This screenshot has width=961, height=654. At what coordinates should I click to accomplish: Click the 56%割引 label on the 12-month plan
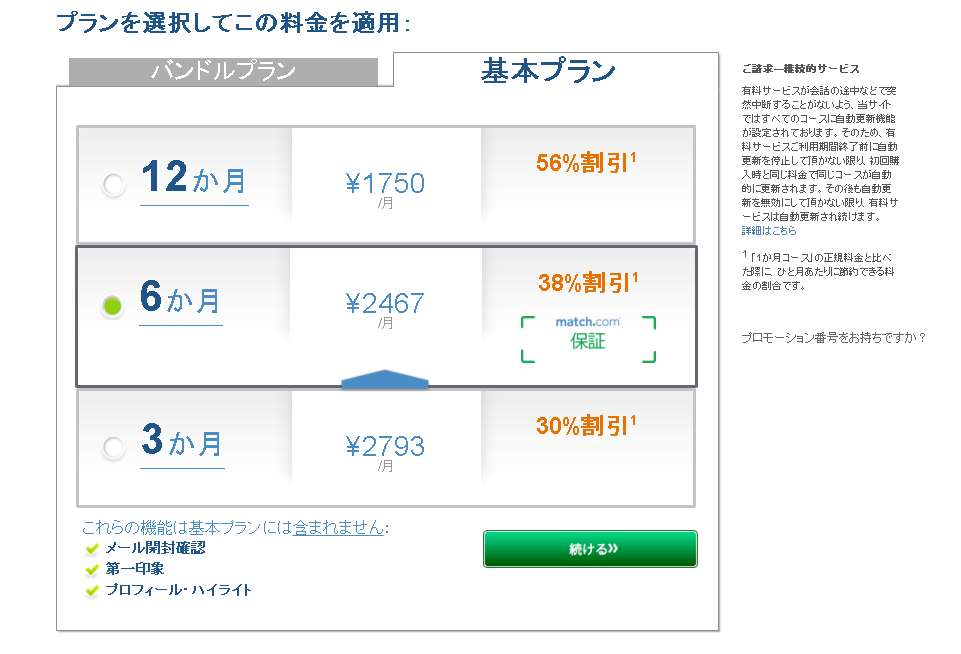tap(586, 160)
